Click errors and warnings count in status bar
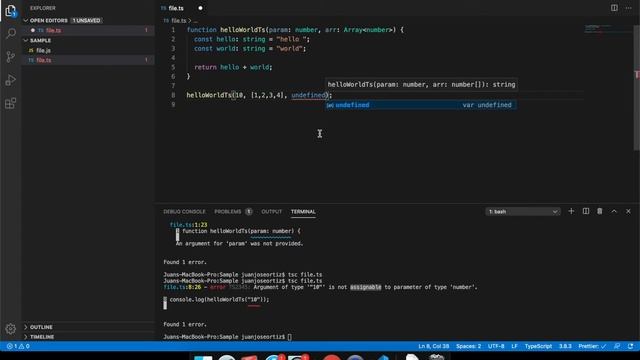 point(18,346)
